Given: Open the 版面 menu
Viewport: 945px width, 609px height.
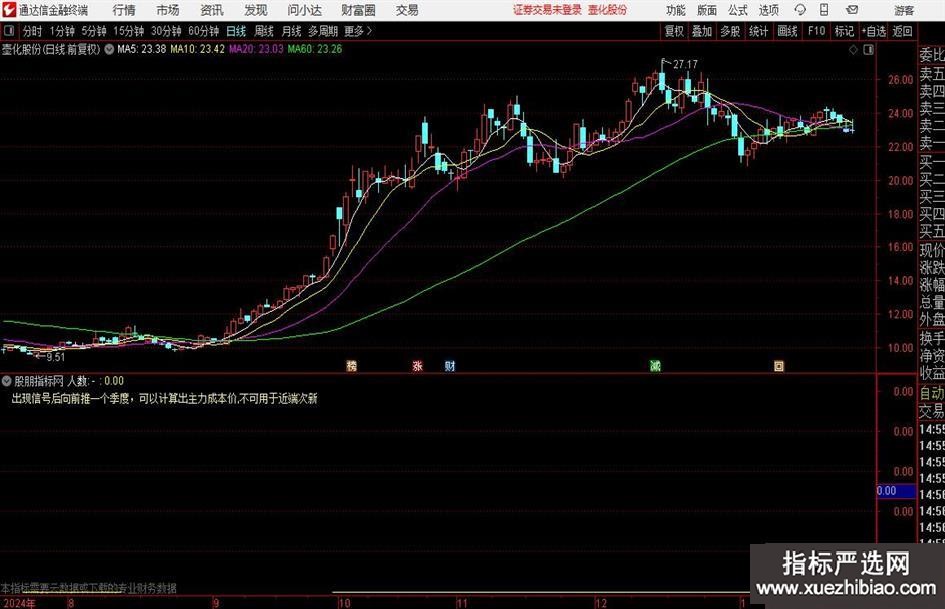Looking at the screenshot, I should point(706,10).
